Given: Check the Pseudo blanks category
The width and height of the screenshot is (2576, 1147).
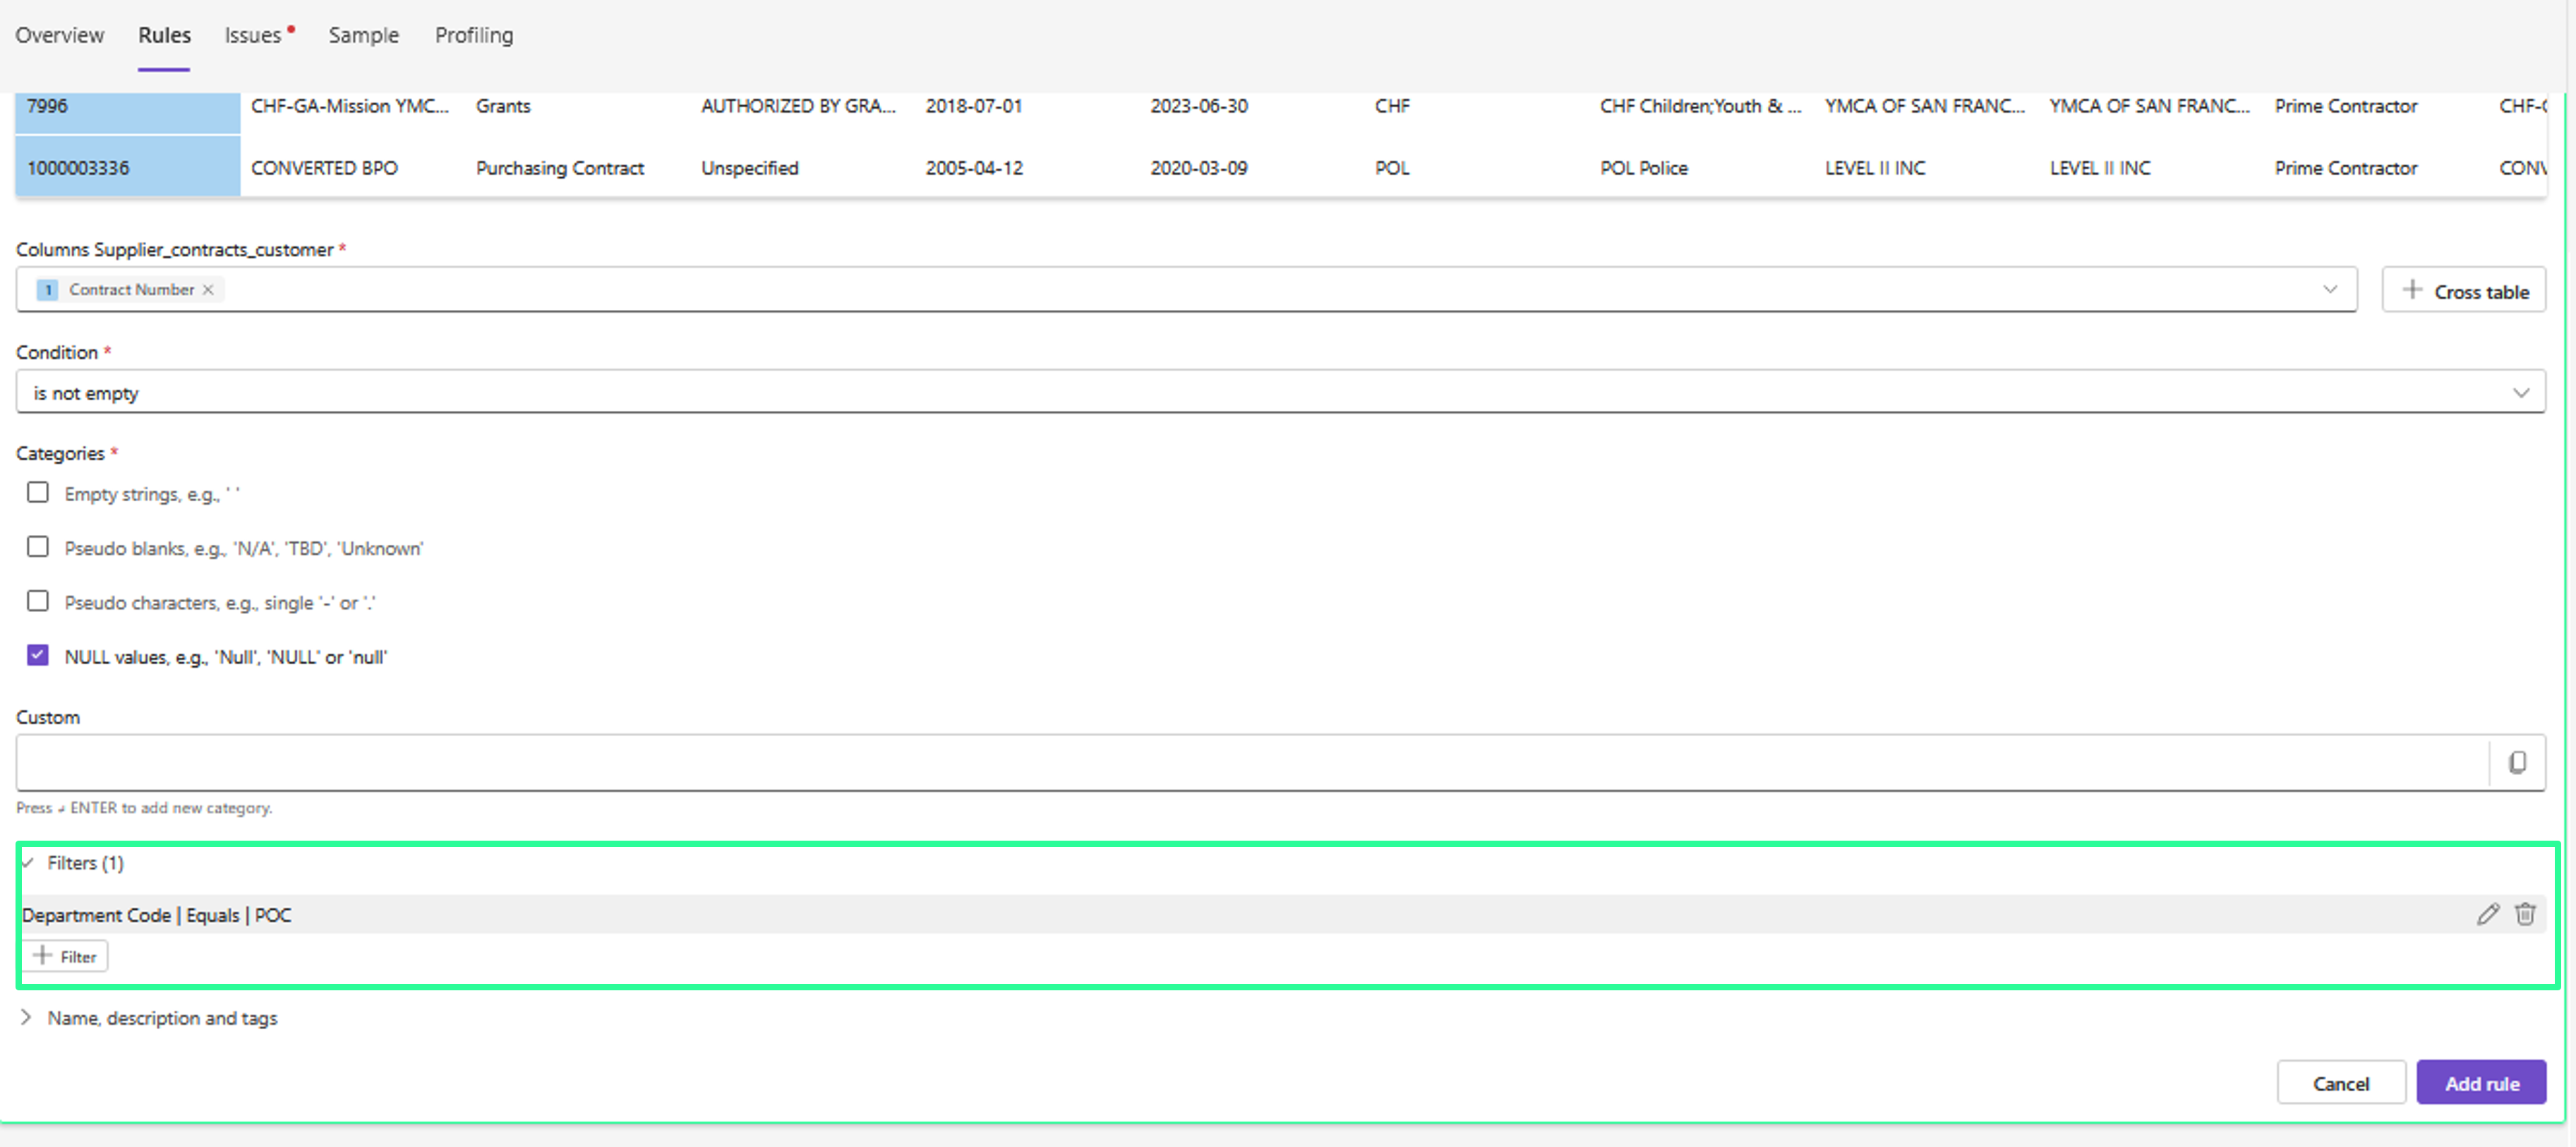Looking at the screenshot, I should (x=38, y=547).
